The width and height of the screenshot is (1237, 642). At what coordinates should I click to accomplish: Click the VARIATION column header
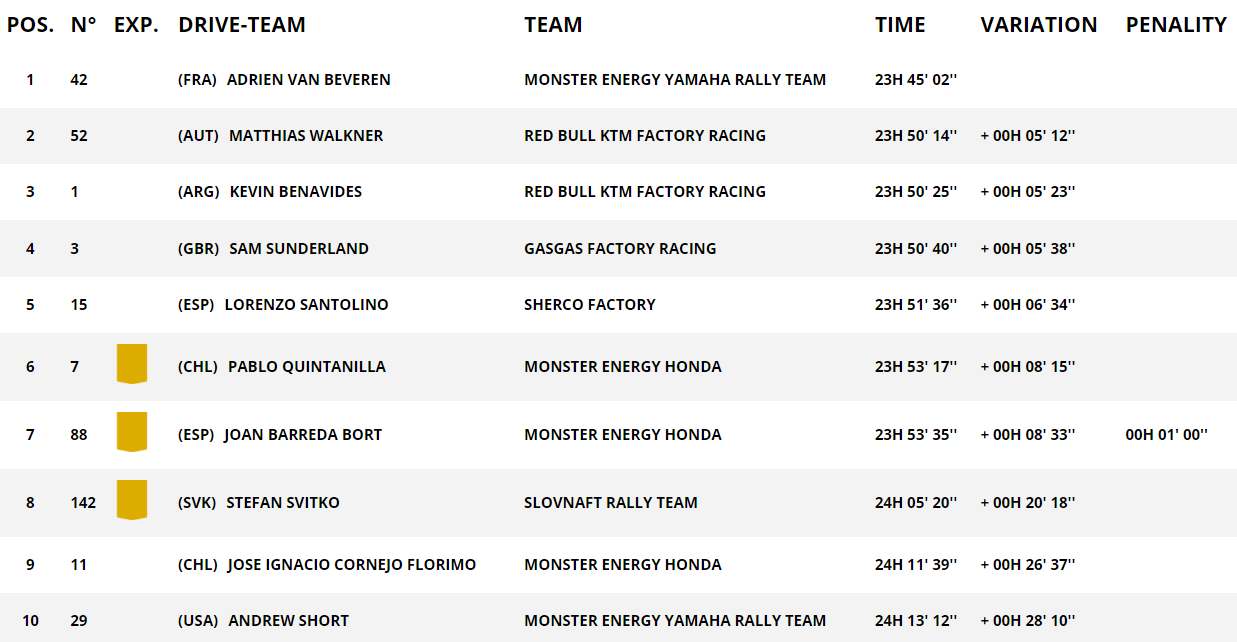pyautogui.click(x=1038, y=25)
